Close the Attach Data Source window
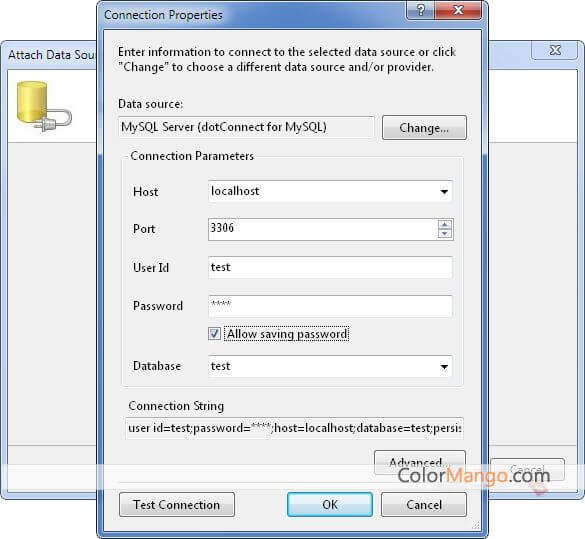This screenshot has height=539, width=585. pyautogui.click(x=555, y=50)
